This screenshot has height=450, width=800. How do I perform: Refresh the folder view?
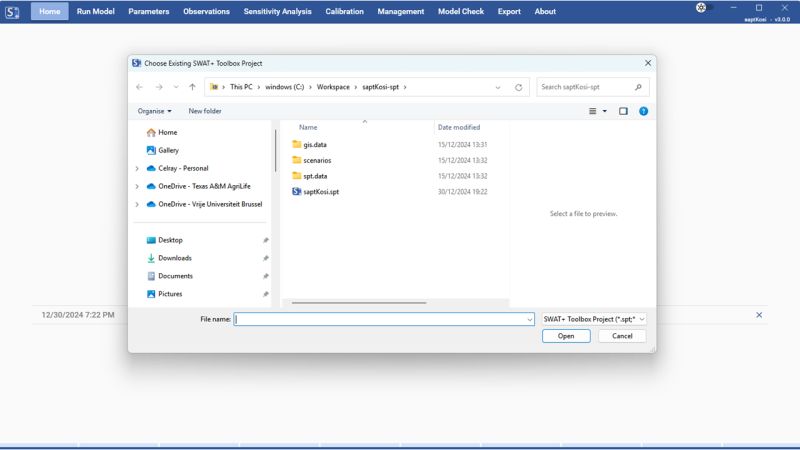pyautogui.click(x=518, y=87)
